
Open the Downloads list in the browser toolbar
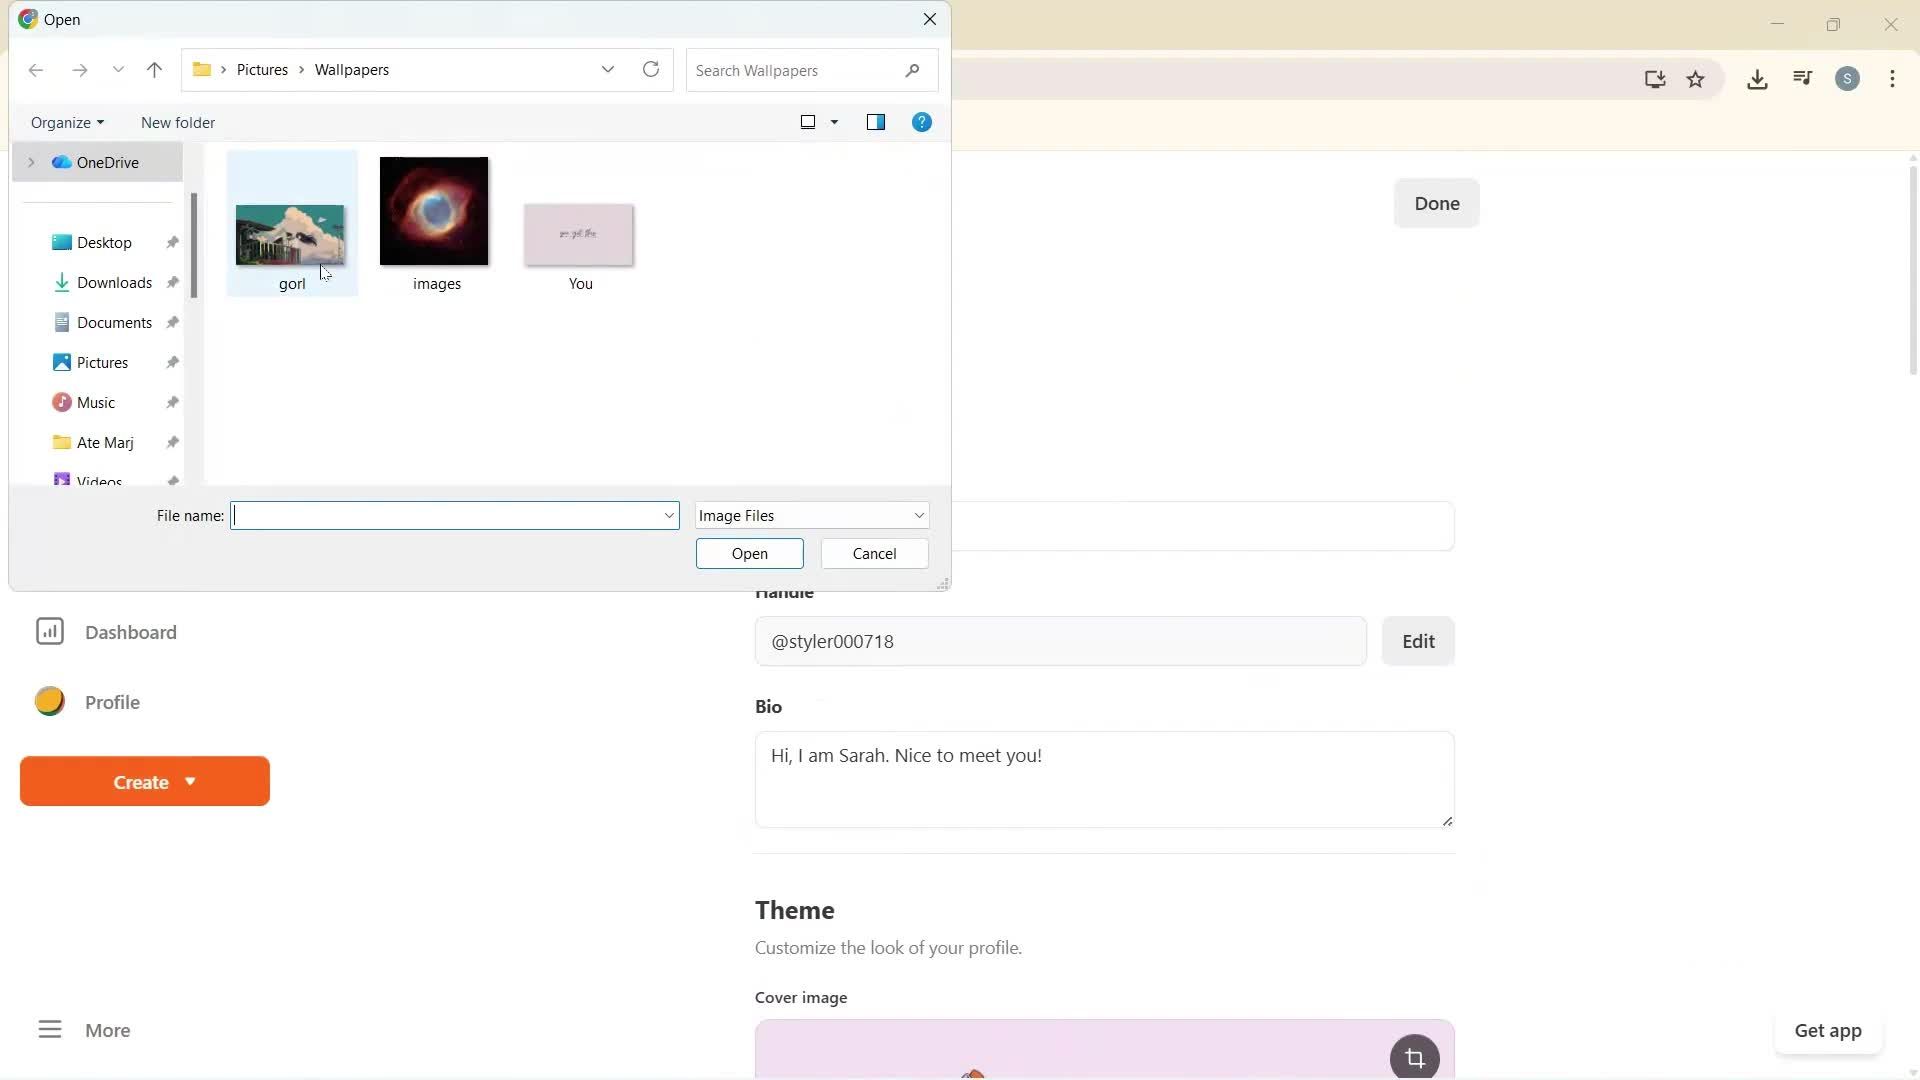click(x=1757, y=79)
